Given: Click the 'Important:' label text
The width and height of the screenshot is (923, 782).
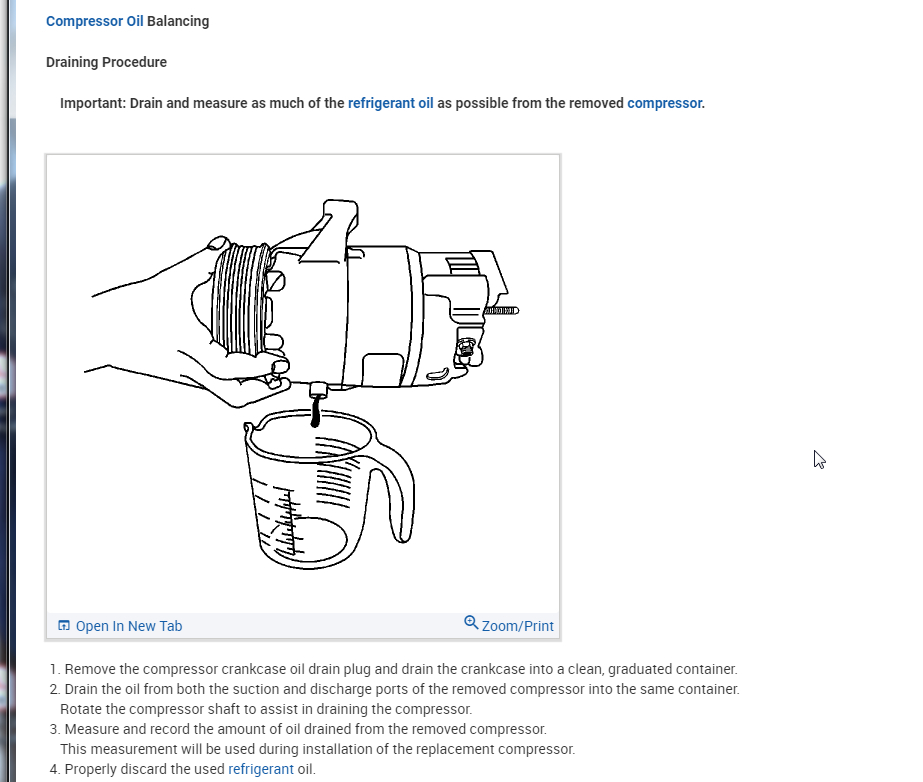Looking at the screenshot, I should coord(93,103).
